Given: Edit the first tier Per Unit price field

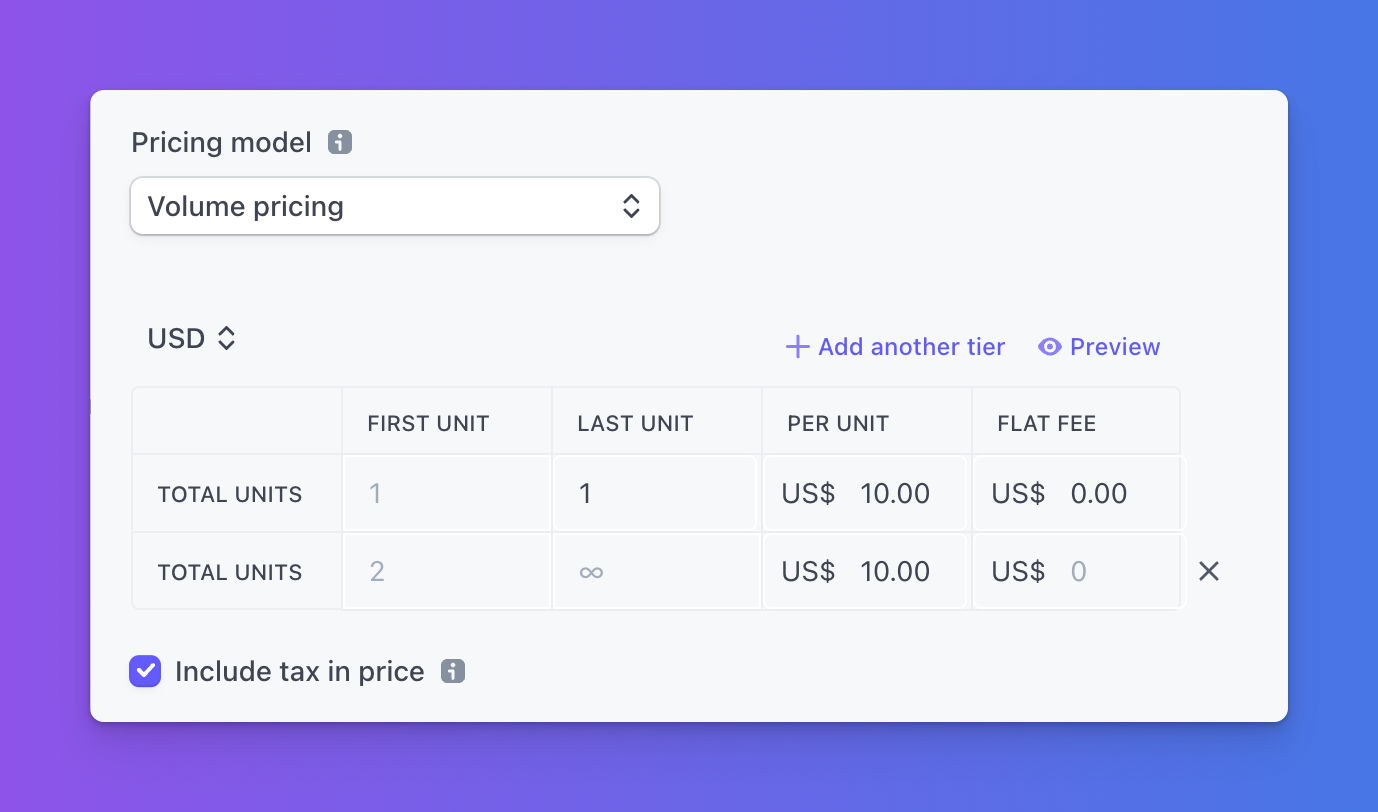Looking at the screenshot, I should (866, 494).
